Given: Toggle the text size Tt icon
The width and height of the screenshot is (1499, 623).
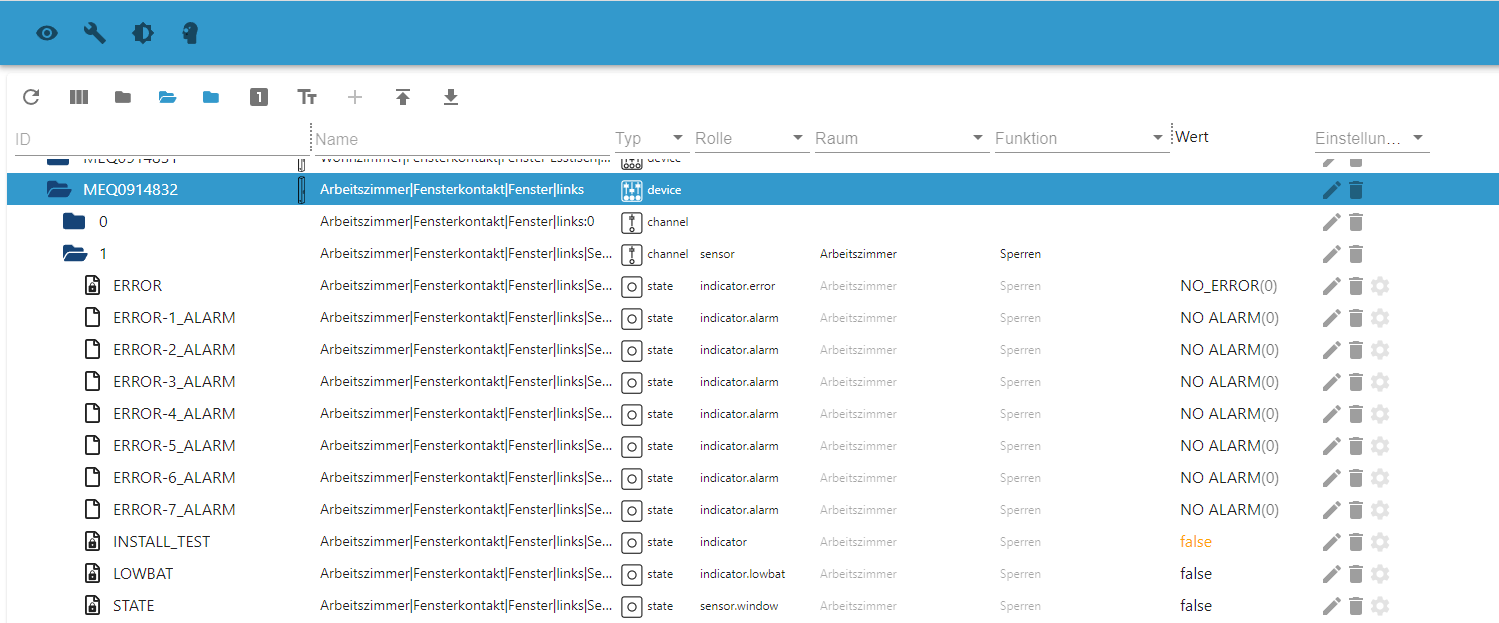Looking at the screenshot, I should click(x=307, y=97).
